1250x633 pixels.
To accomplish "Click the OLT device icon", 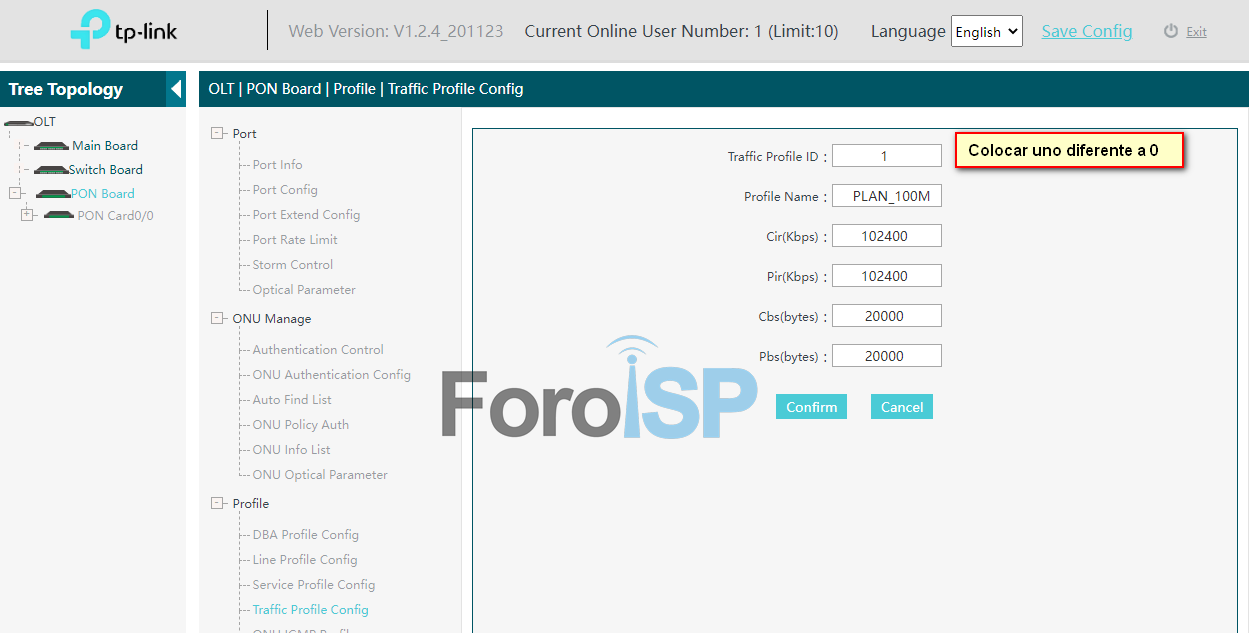I will pyautogui.click(x=19, y=122).
